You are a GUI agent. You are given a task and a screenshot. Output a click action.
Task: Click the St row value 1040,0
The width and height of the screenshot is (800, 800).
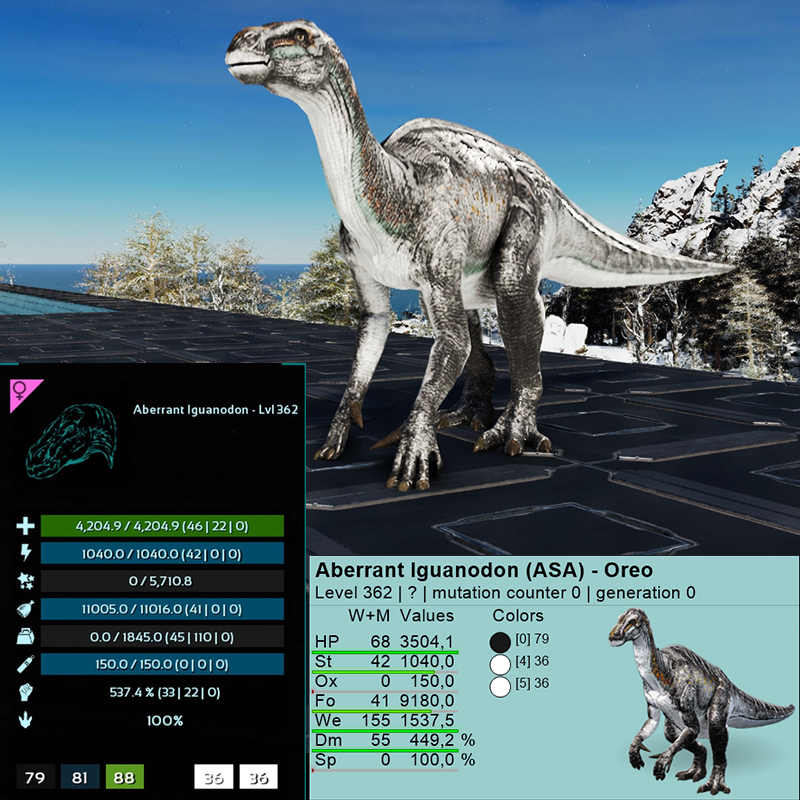pos(427,661)
